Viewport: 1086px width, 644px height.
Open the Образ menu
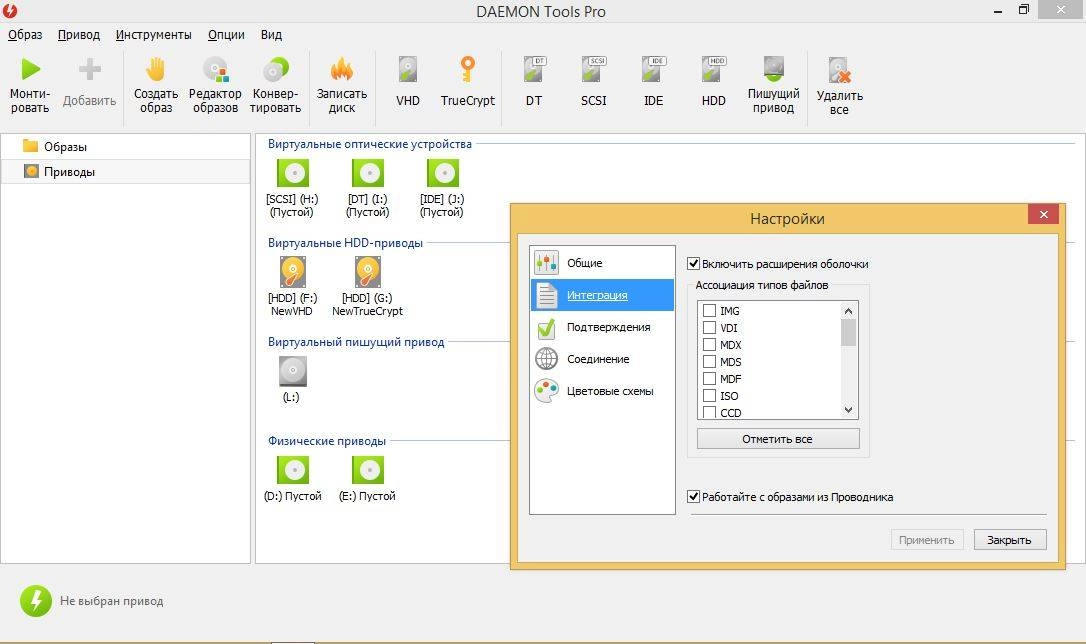tap(25, 35)
